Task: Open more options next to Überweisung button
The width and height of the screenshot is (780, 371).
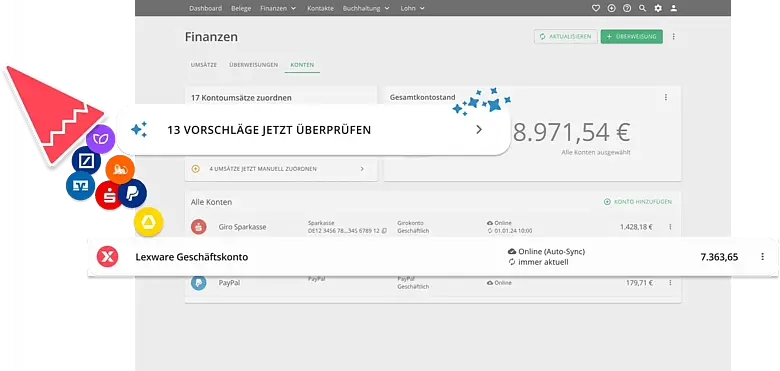Action: click(674, 37)
